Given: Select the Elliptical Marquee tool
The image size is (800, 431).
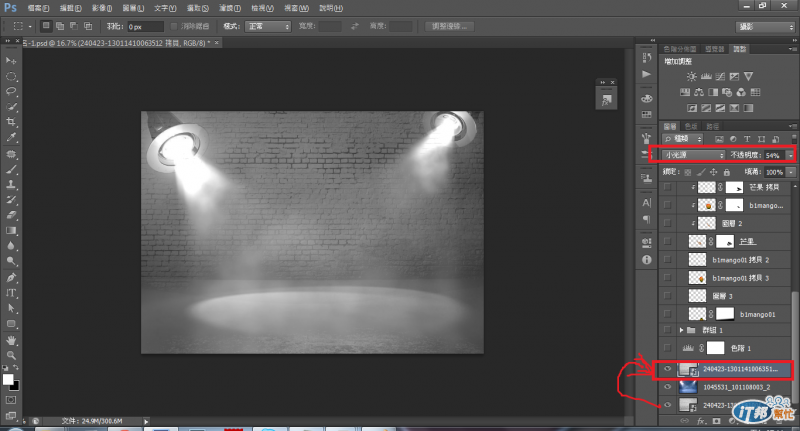Looking at the screenshot, I should [x=11, y=77].
